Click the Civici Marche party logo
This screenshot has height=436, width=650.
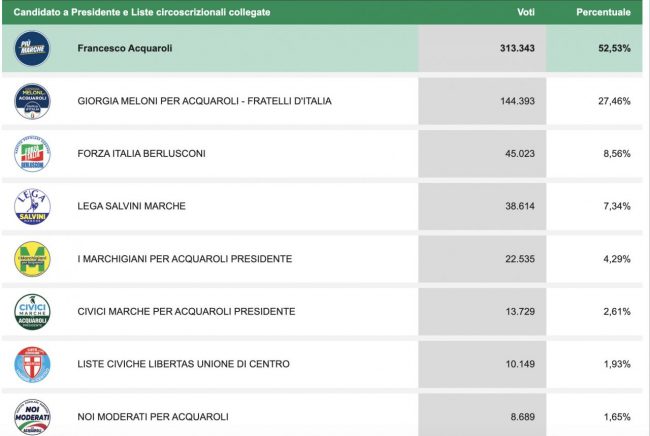(32, 311)
